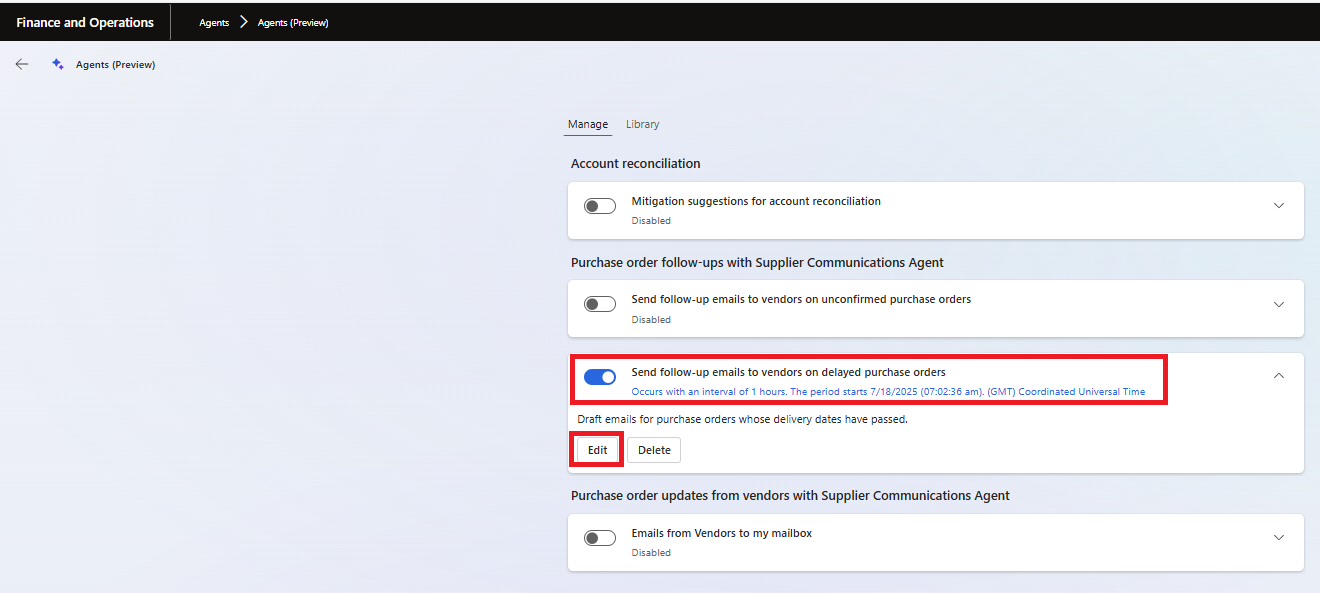
Task: Enable Mitigation suggestions for account reconciliation toggle
Action: tap(600, 206)
